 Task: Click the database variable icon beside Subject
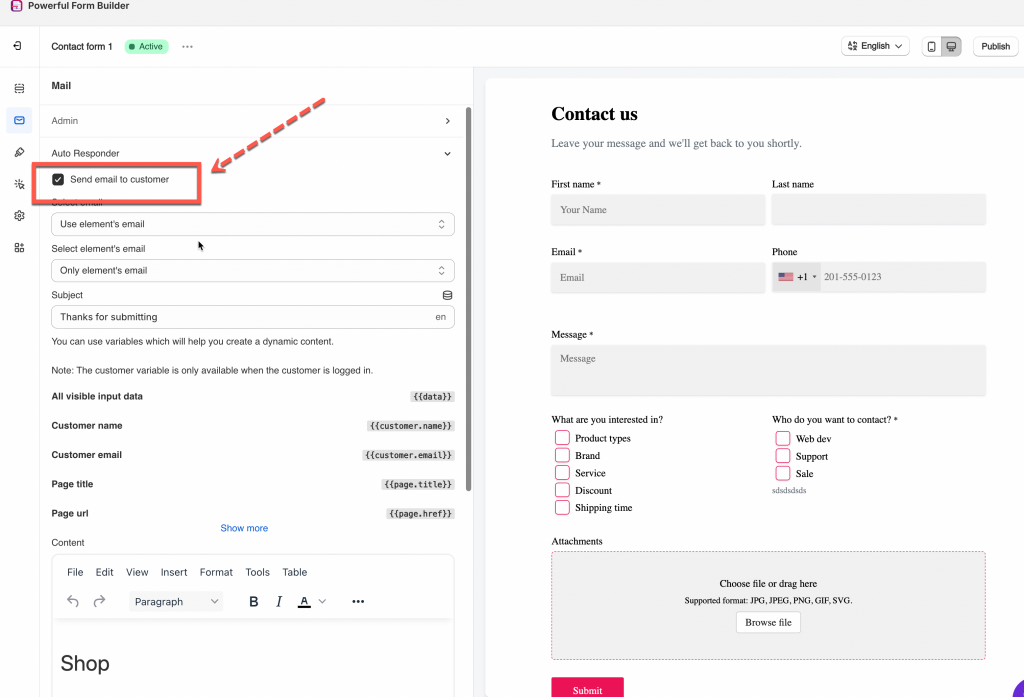pos(447,295)
